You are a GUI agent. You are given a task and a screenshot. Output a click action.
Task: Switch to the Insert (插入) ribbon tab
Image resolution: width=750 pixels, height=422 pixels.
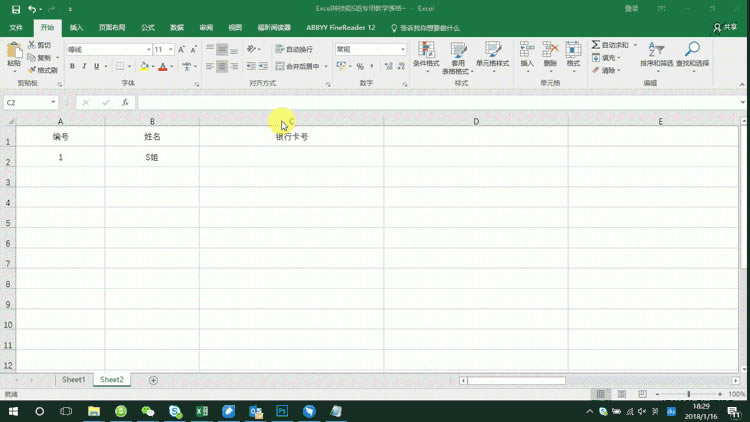(x=76, y=28)
